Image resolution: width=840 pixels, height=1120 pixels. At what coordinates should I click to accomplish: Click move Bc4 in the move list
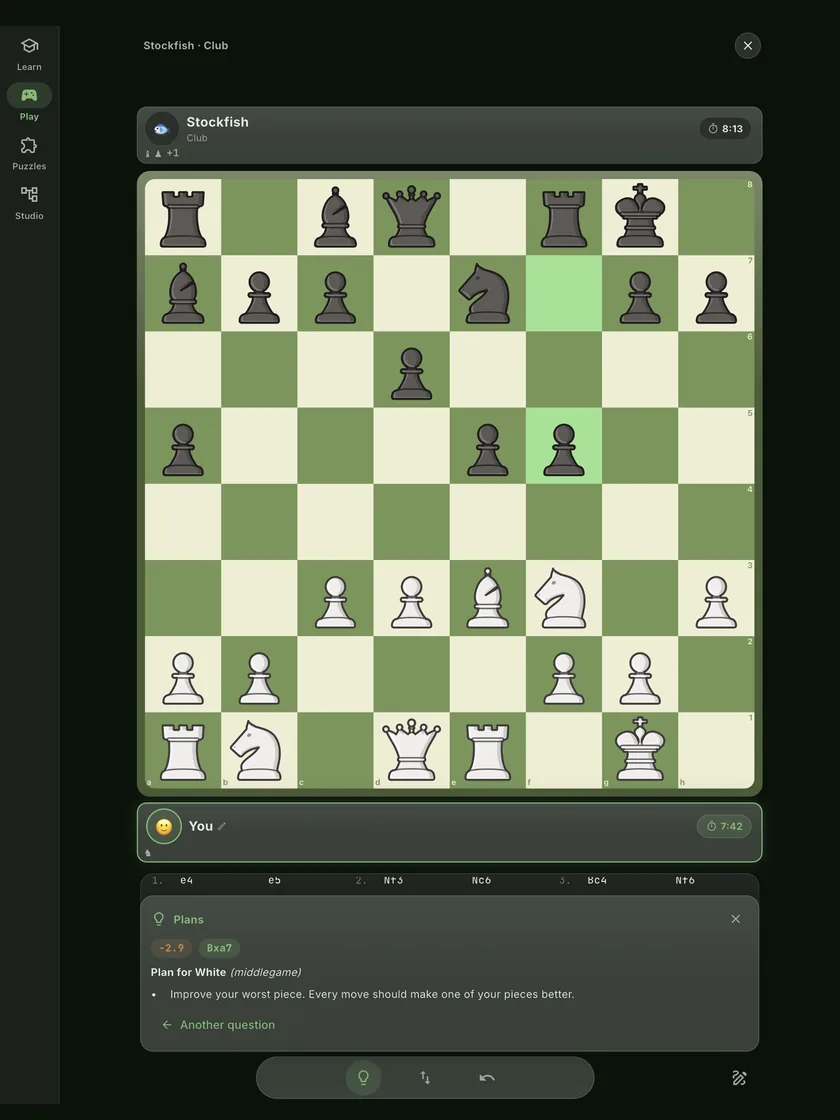(597, 880)
